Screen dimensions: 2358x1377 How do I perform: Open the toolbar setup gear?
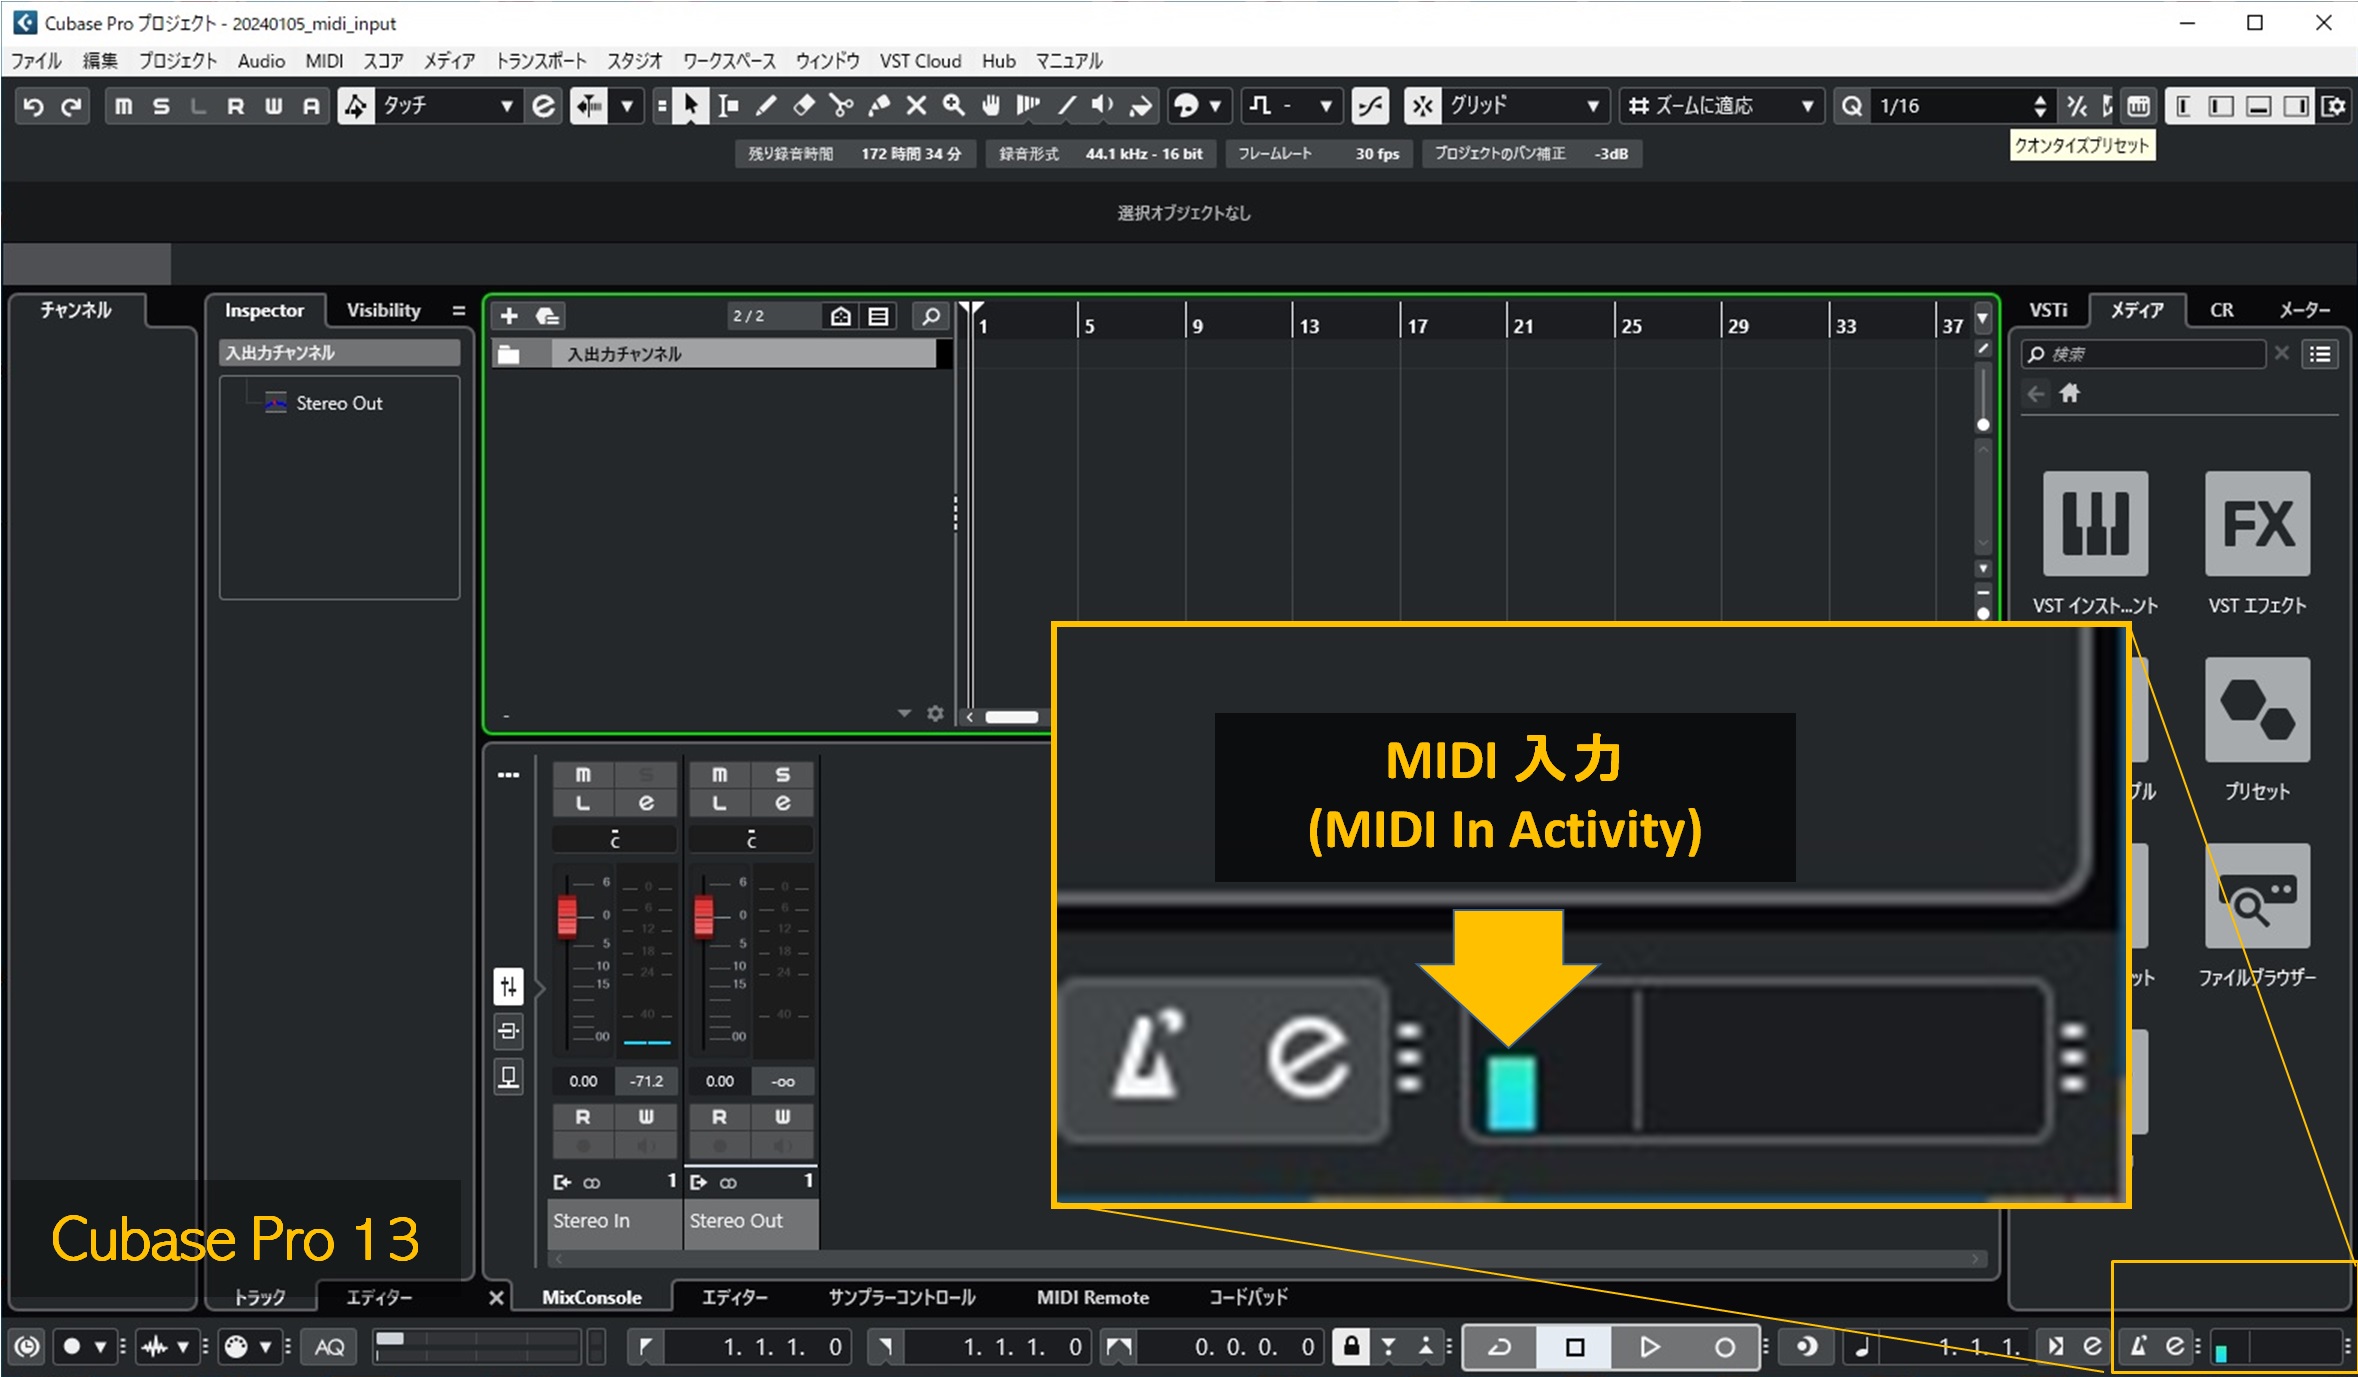(x=2334, y=106)
